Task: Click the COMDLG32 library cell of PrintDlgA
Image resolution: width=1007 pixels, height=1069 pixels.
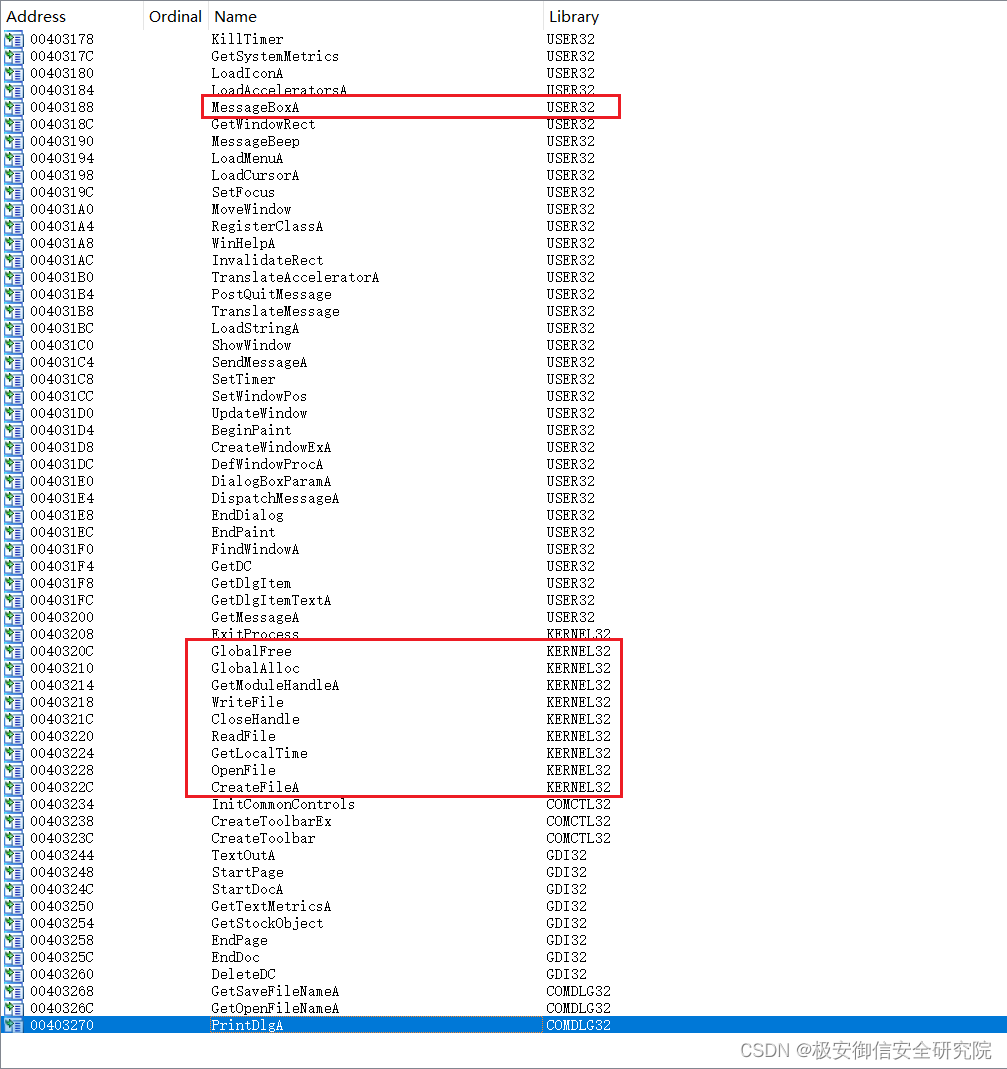Action: pos(578,1025)
